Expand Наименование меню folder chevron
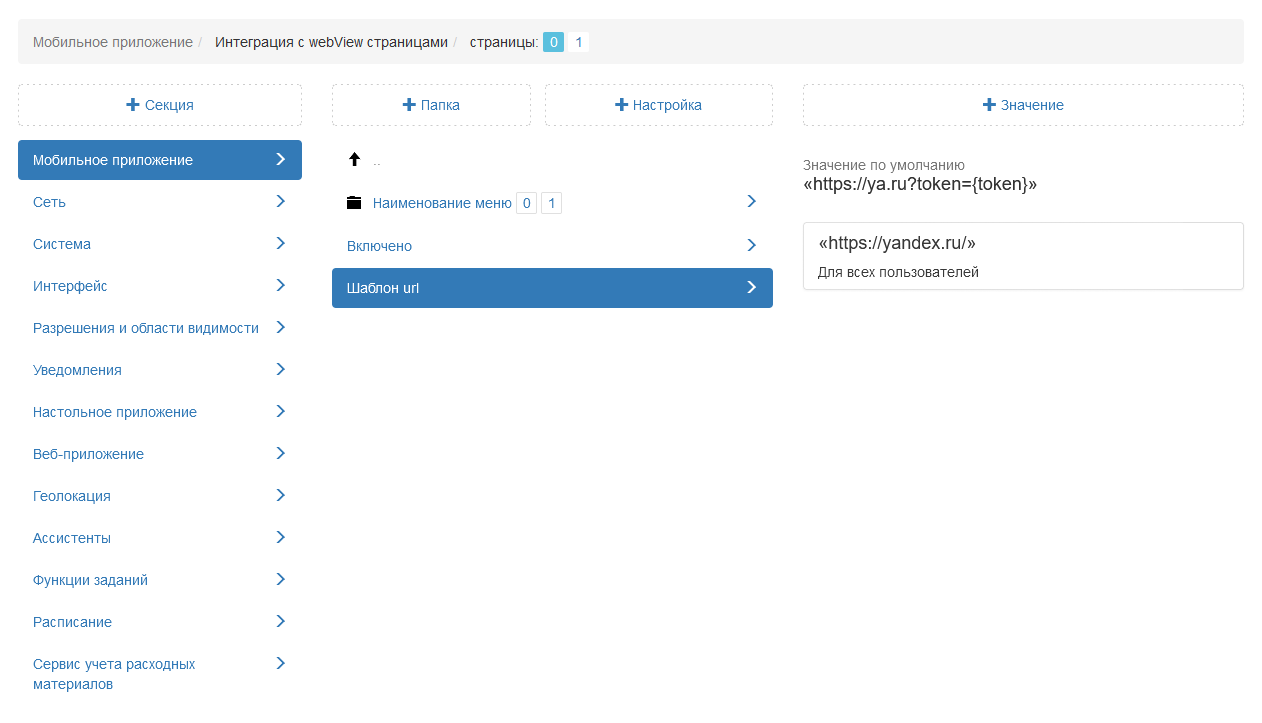The height and width of the screenshot is (723, 1262). tap(752, 202)
